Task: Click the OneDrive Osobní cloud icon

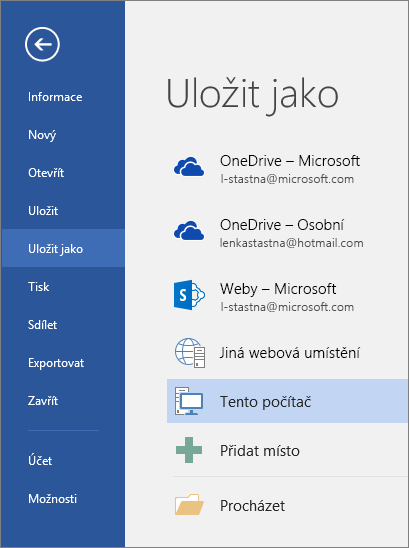Action: (189, 231)
